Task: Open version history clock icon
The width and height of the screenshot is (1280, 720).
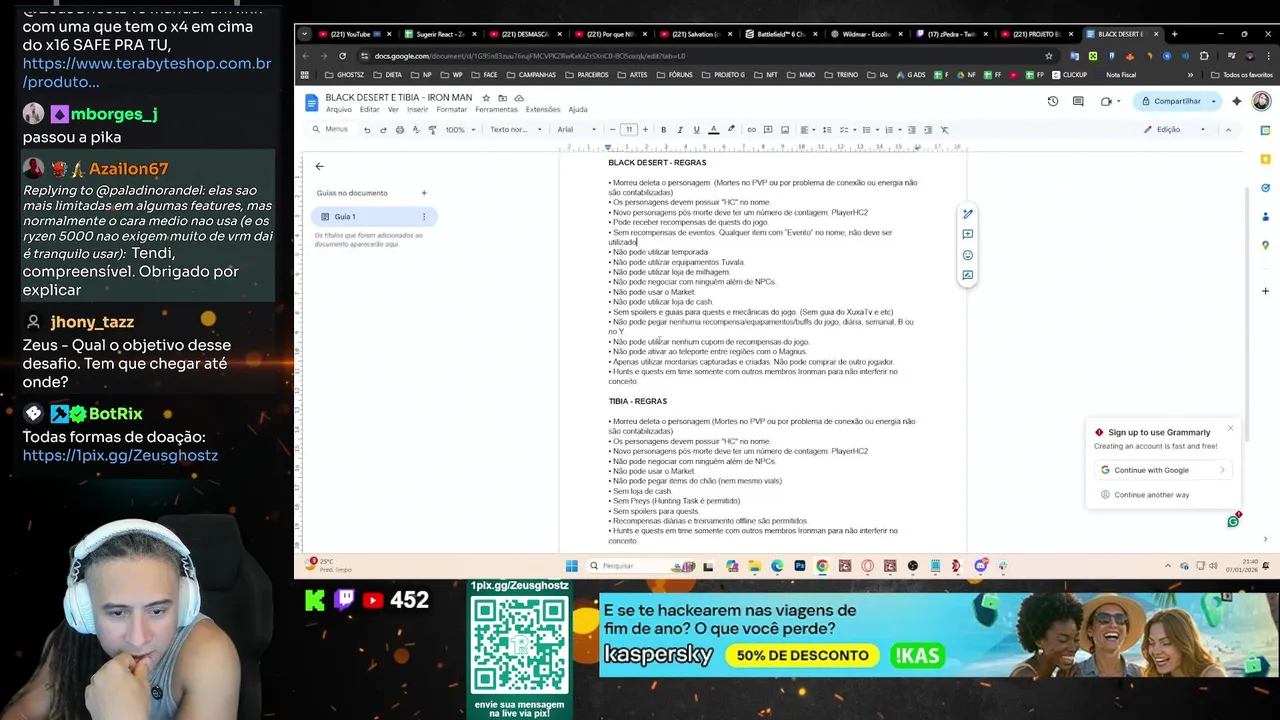Action: coord(1053,101)
